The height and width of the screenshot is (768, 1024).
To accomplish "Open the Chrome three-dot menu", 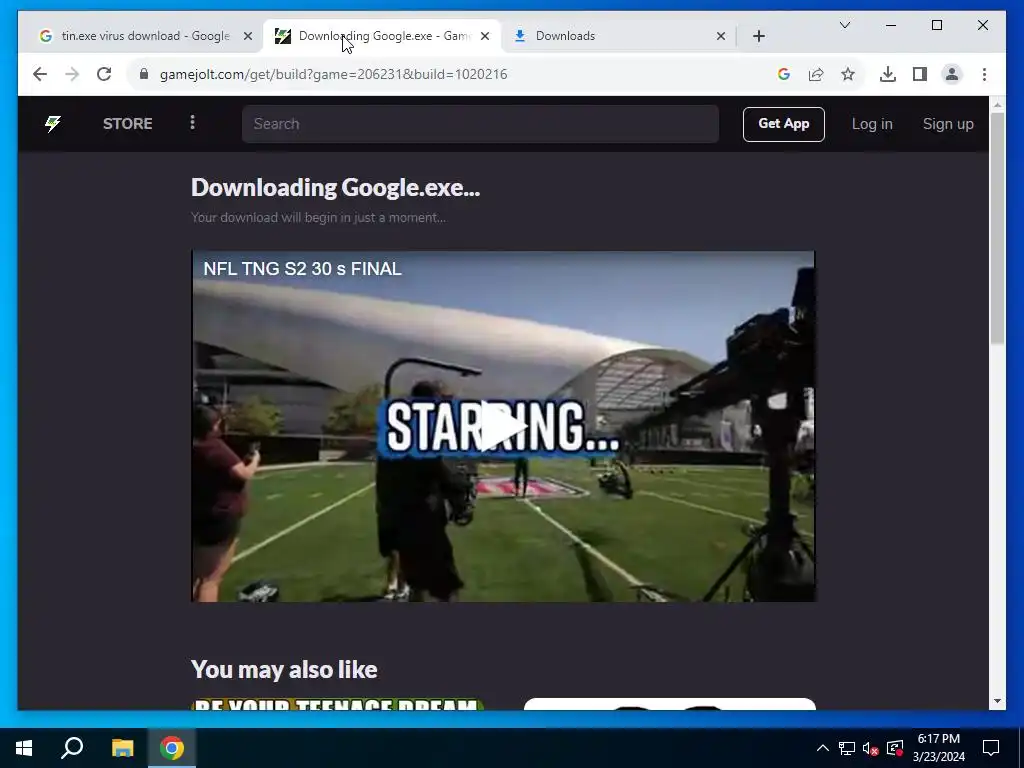I will tap(984, 74).
